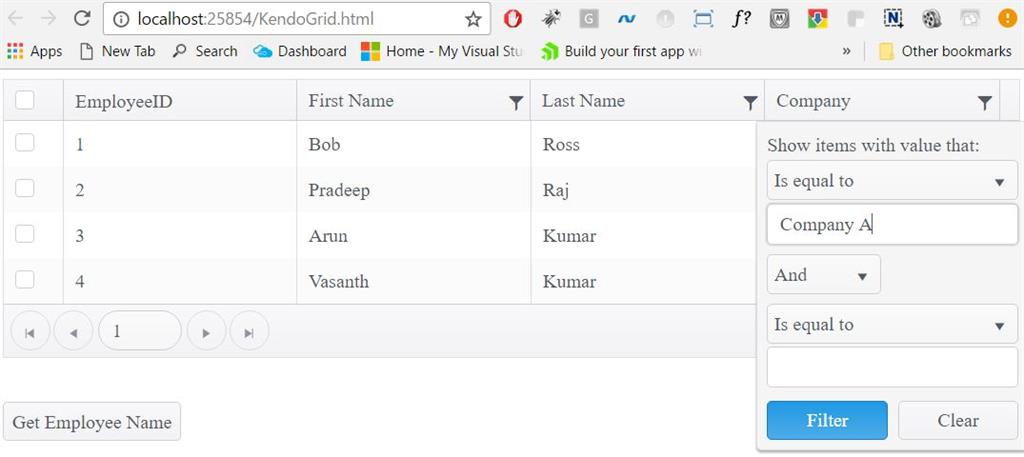The image size is (1024, 457).
Task: Go to the last grid page
Action: click(249, 332)
